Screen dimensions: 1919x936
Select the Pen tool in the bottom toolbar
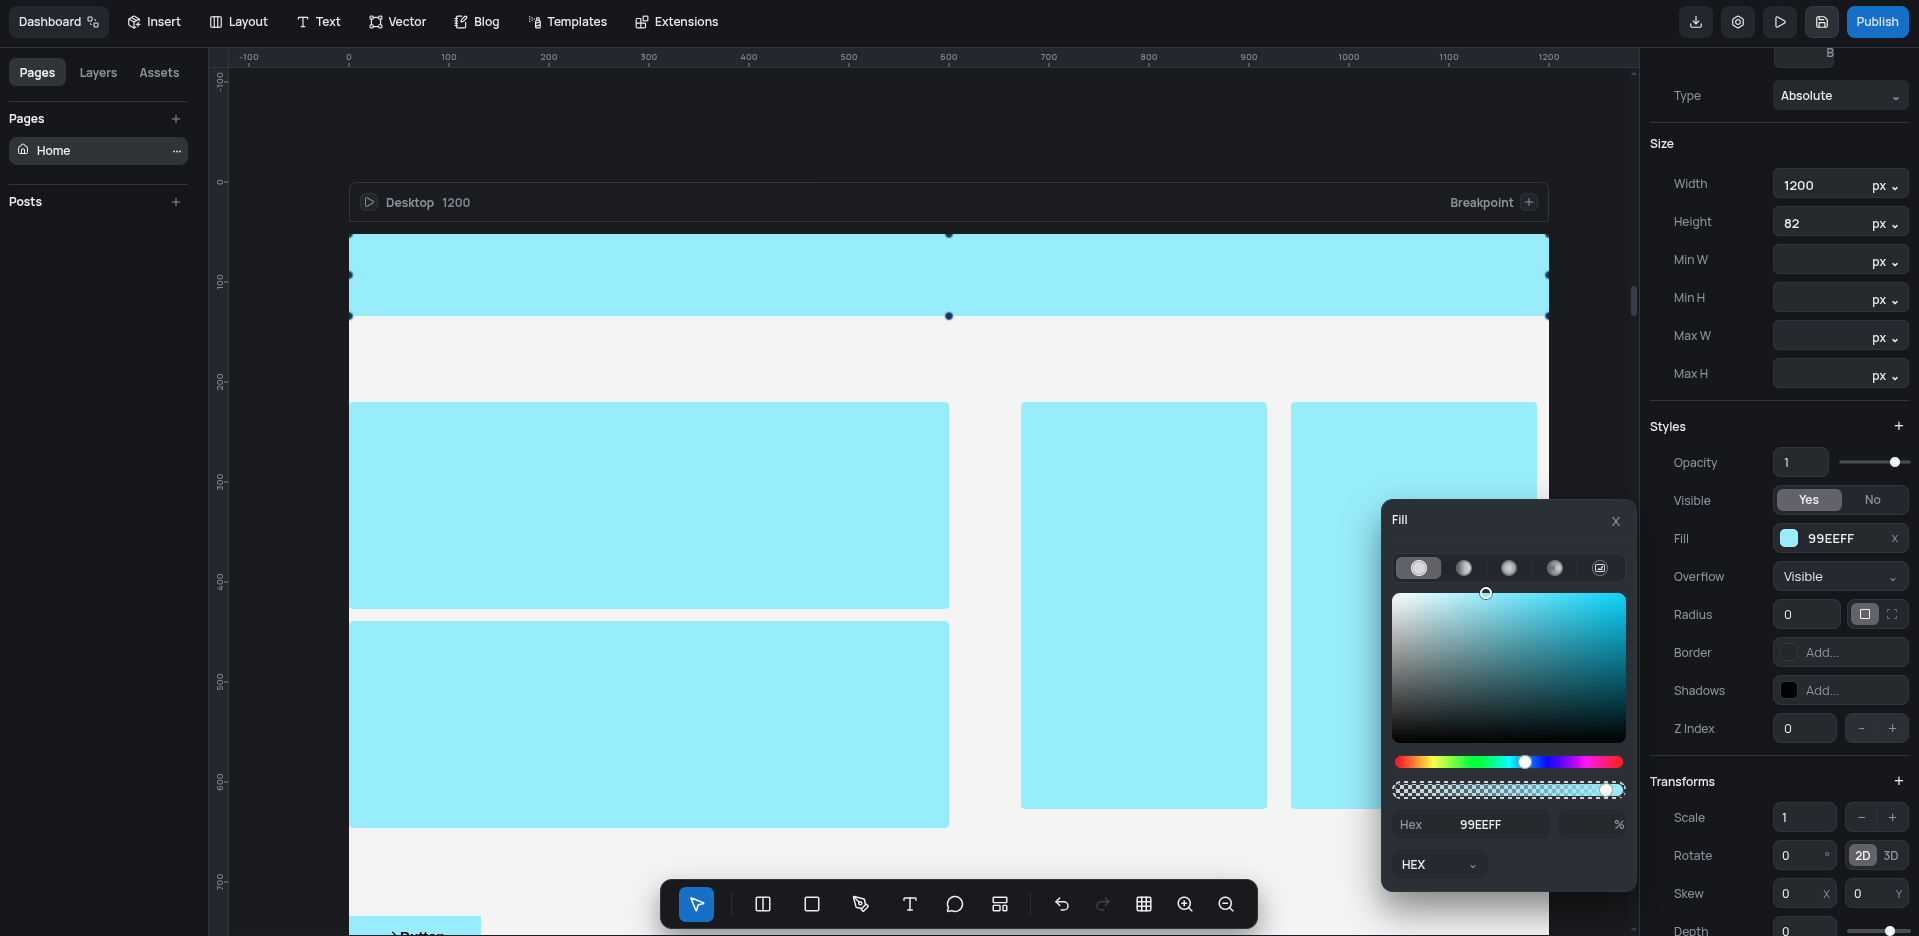[x=861, y=904]
